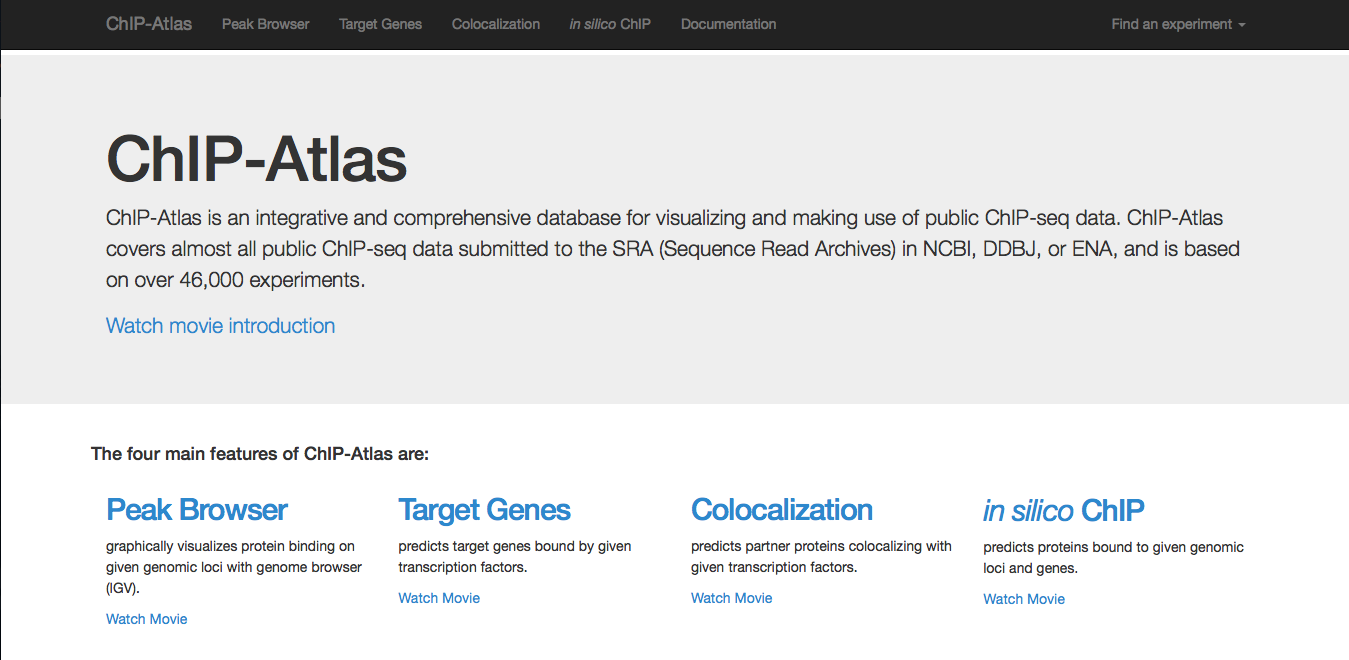The width and height of the screenshot is (1349, 660).
Task: Expand the Find an experiment dropdown
Action: coord(1178,24)
